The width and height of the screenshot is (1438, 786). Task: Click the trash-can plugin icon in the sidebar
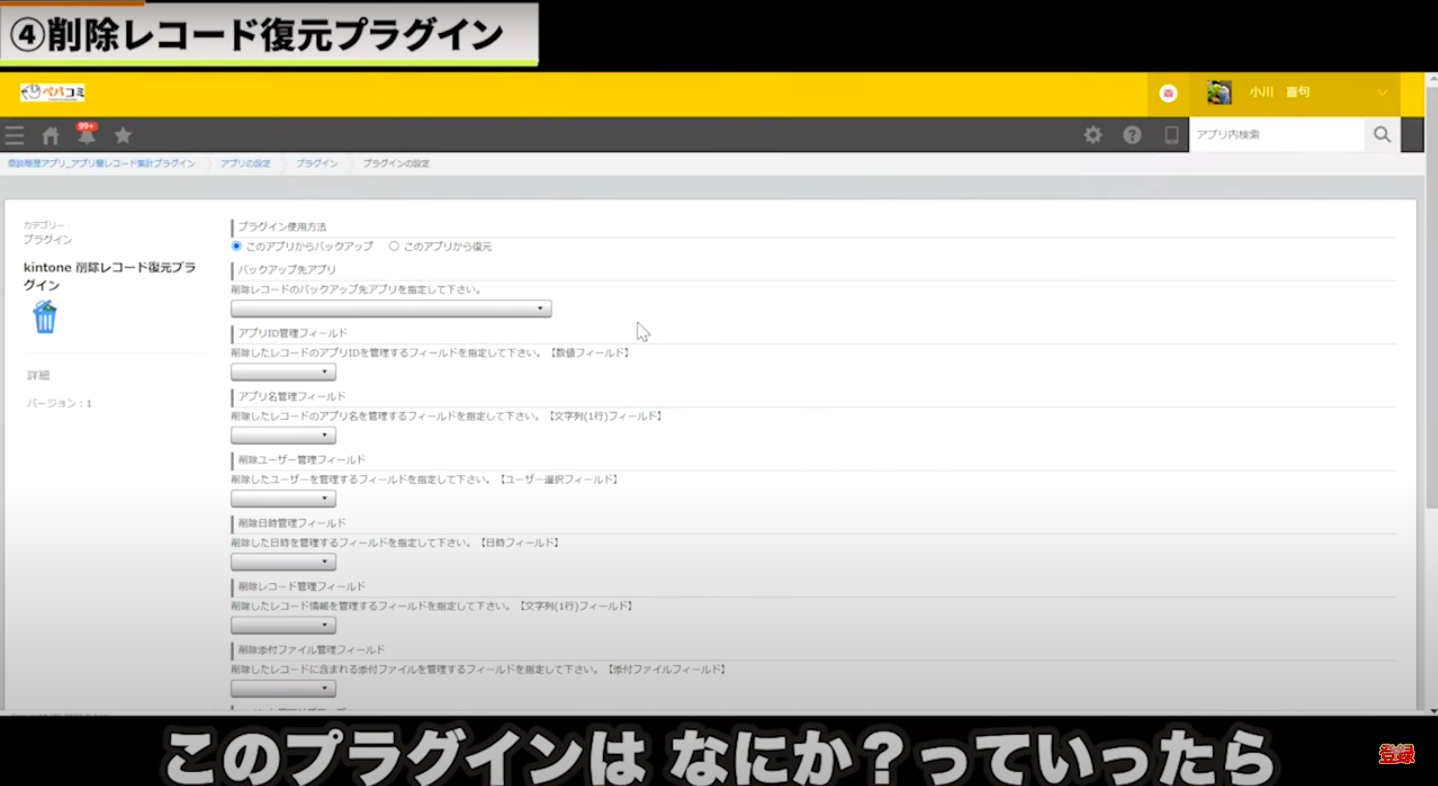(x=44, y=316)
